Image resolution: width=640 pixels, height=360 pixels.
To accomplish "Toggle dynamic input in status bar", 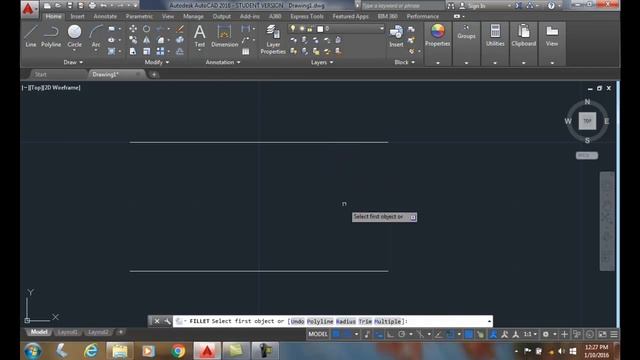I will 379,334.
